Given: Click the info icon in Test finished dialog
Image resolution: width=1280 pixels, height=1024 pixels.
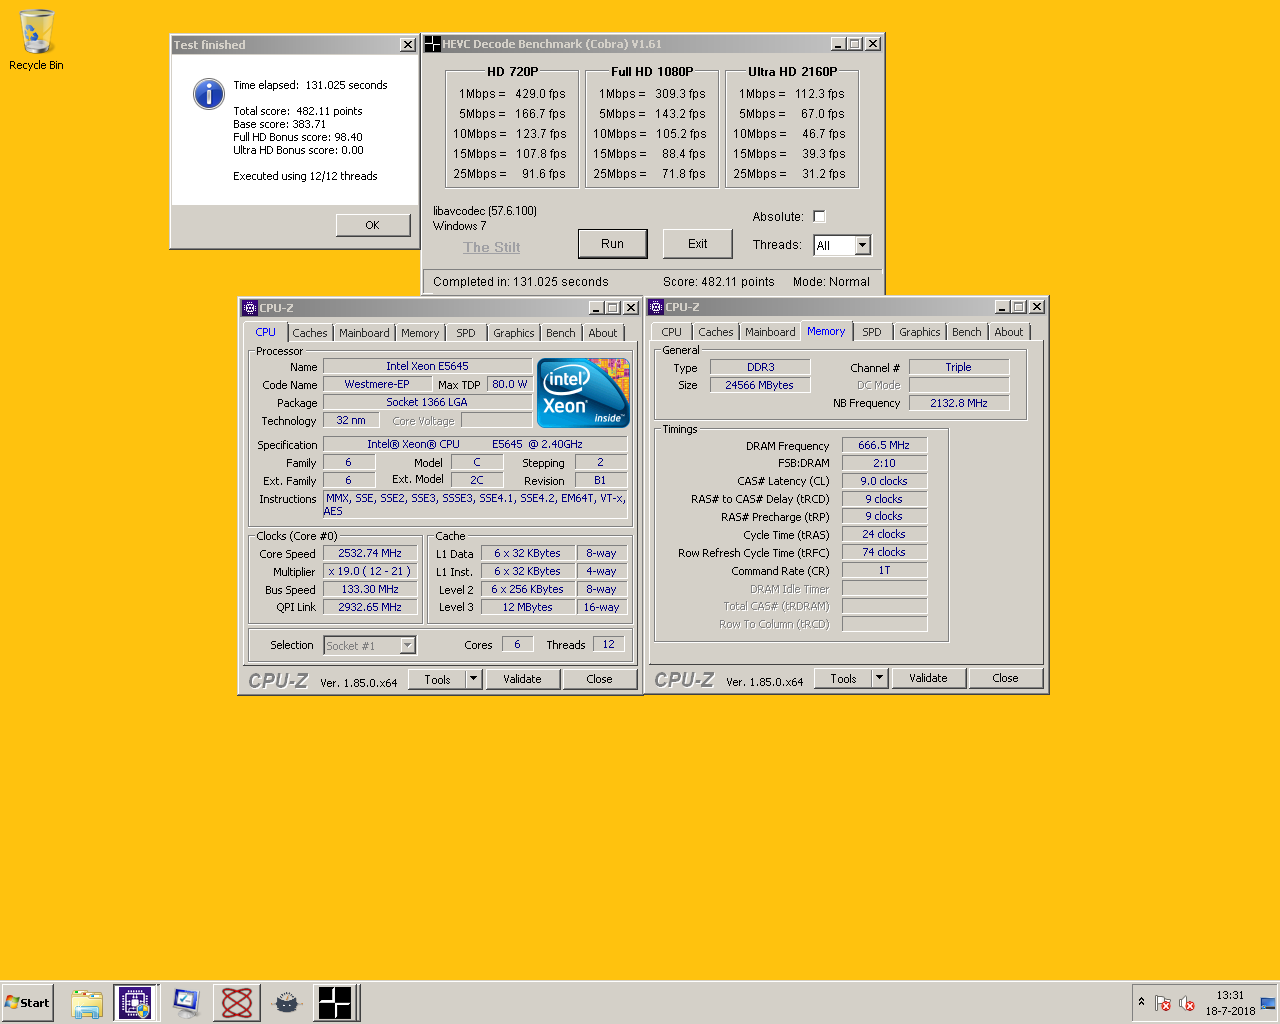Looking at the screenshot, I should [x=208, y=94].
